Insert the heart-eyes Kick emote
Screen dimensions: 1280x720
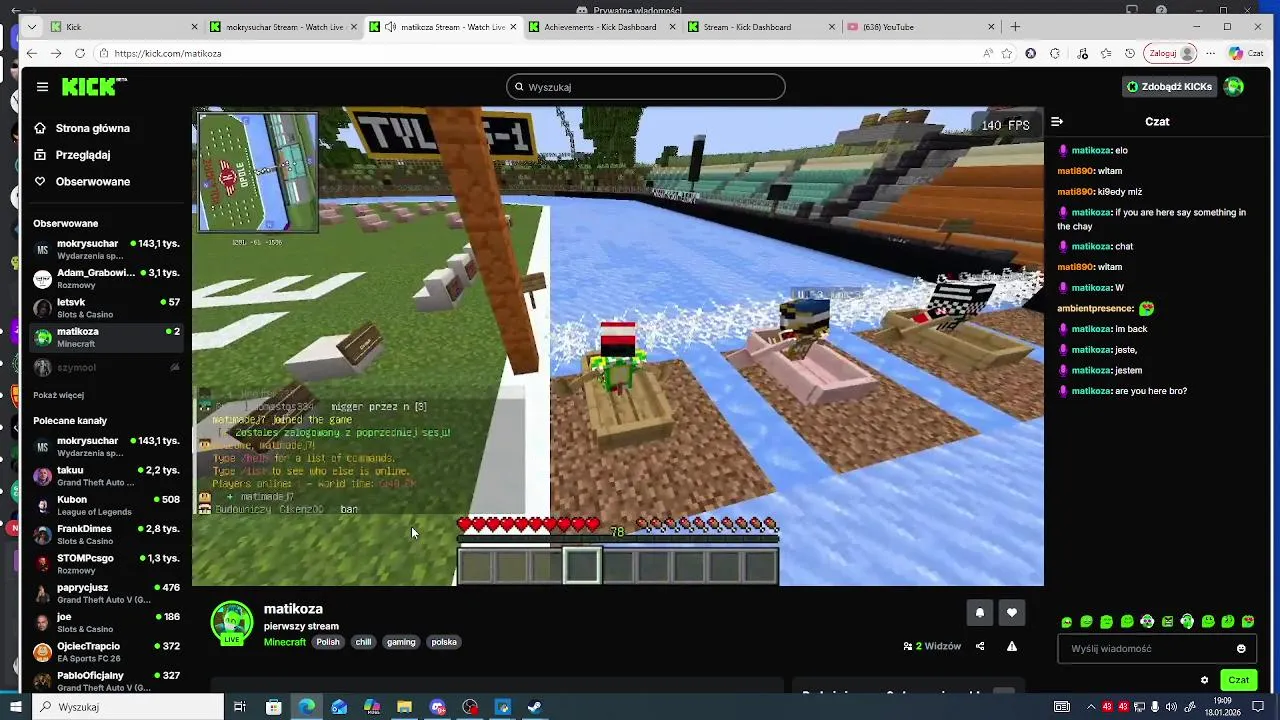tap(1248, 622)
